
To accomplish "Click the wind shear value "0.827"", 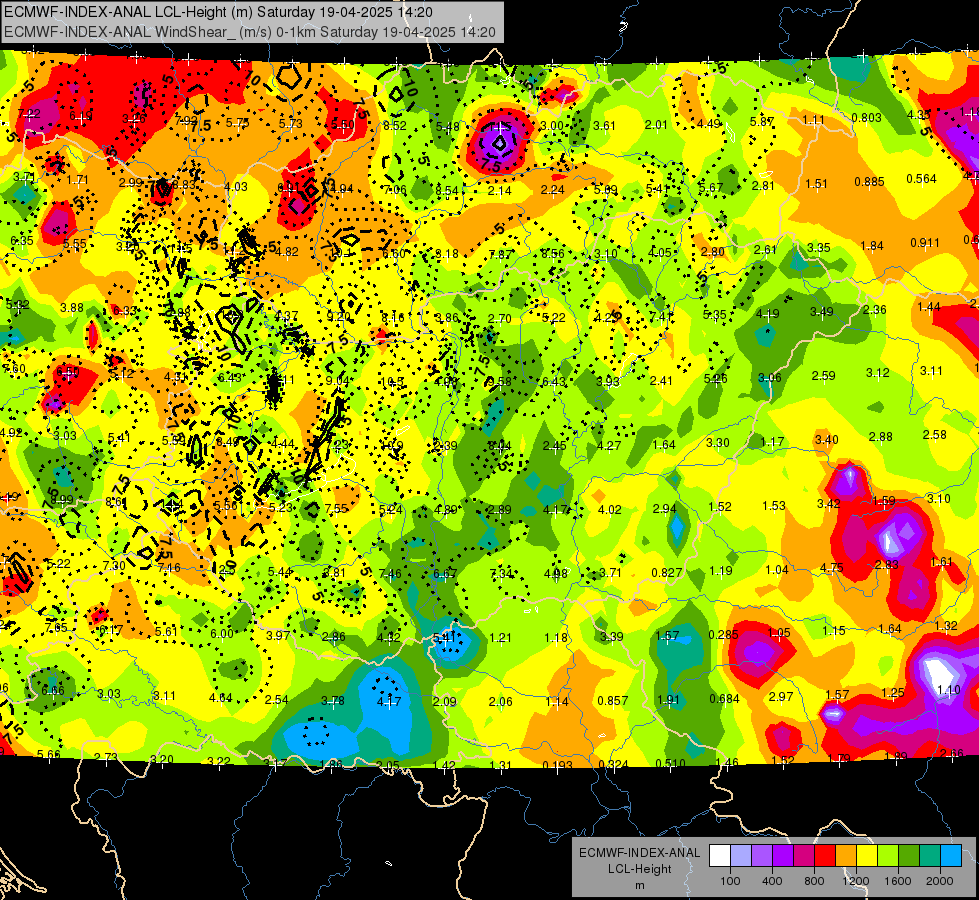I will [x=667, y=573].
